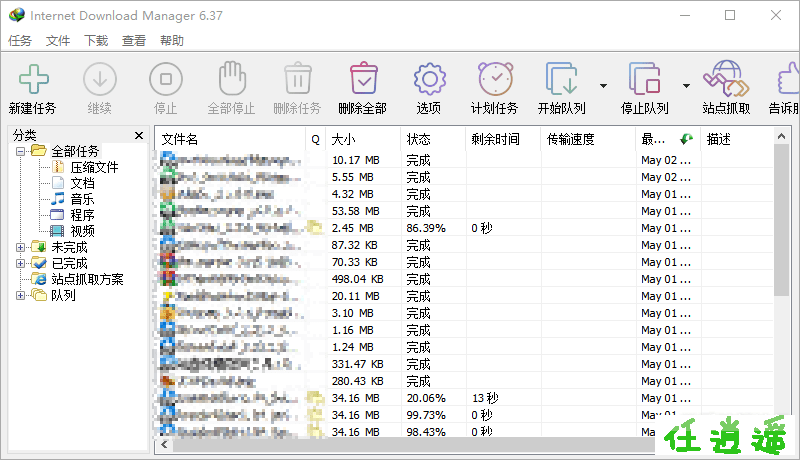Screen dimensions: 800x460
Task: Select the row sized 70.33 KB
Action: (464, 262)
